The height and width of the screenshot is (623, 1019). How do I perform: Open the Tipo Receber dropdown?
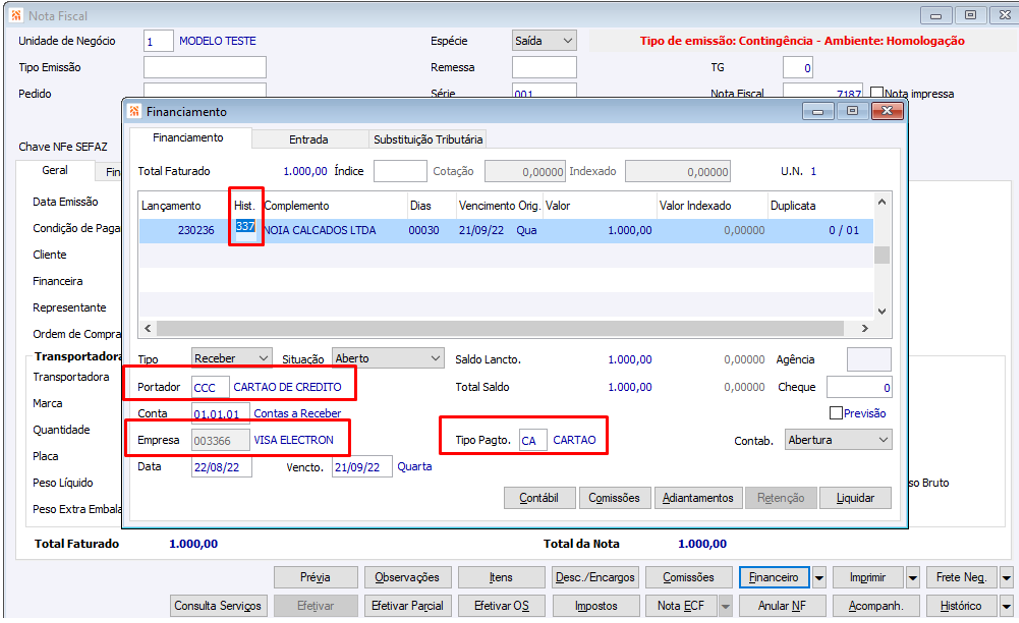(x=263, y=359)
